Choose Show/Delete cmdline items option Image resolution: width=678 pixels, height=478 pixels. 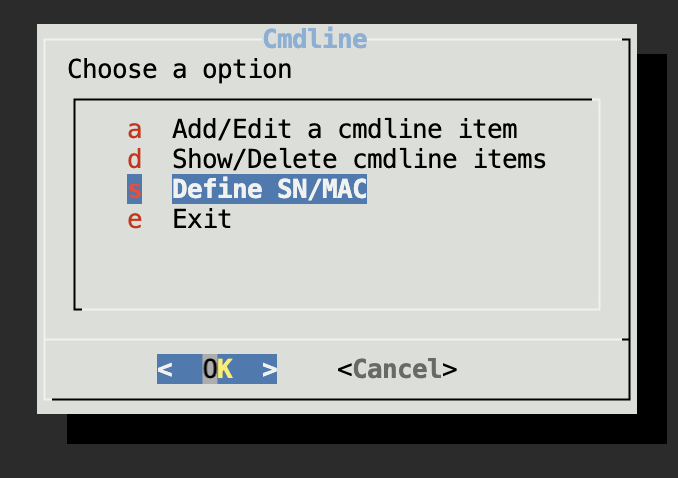coord(359,159)
